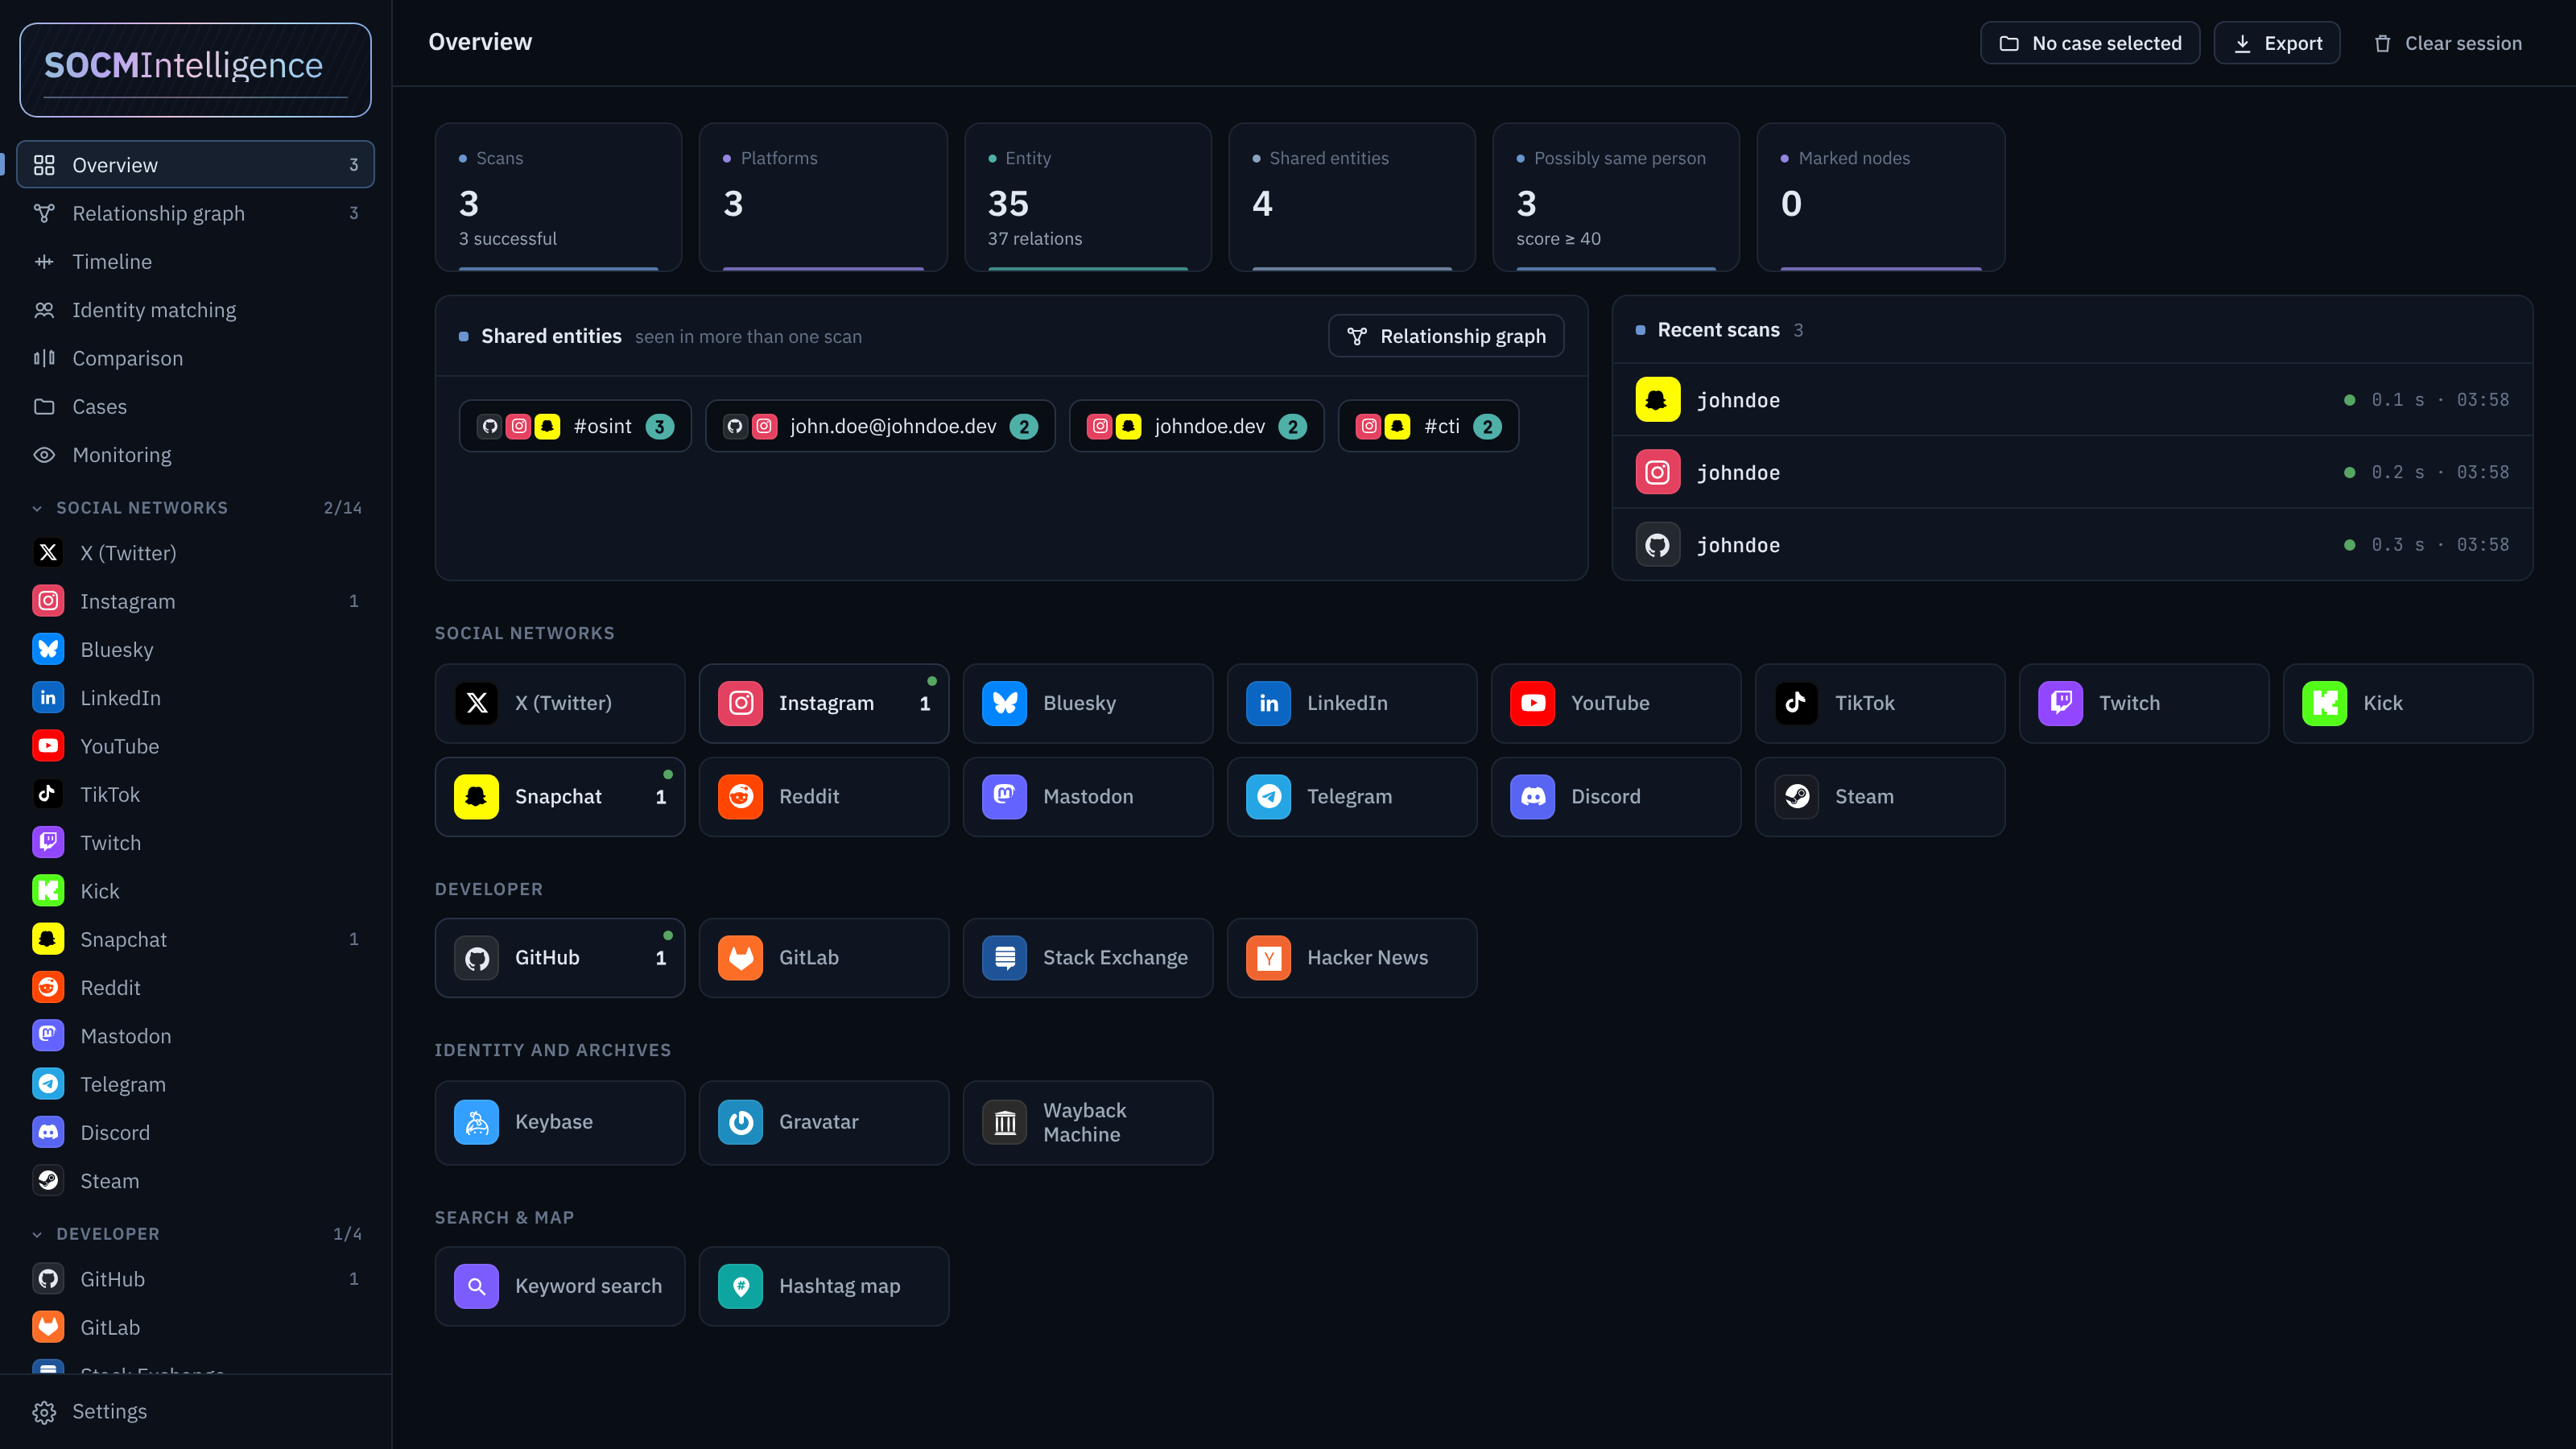Viewport: 2576px width, 1449px height.
Task: Open Identity matching page
Action: 196,310
